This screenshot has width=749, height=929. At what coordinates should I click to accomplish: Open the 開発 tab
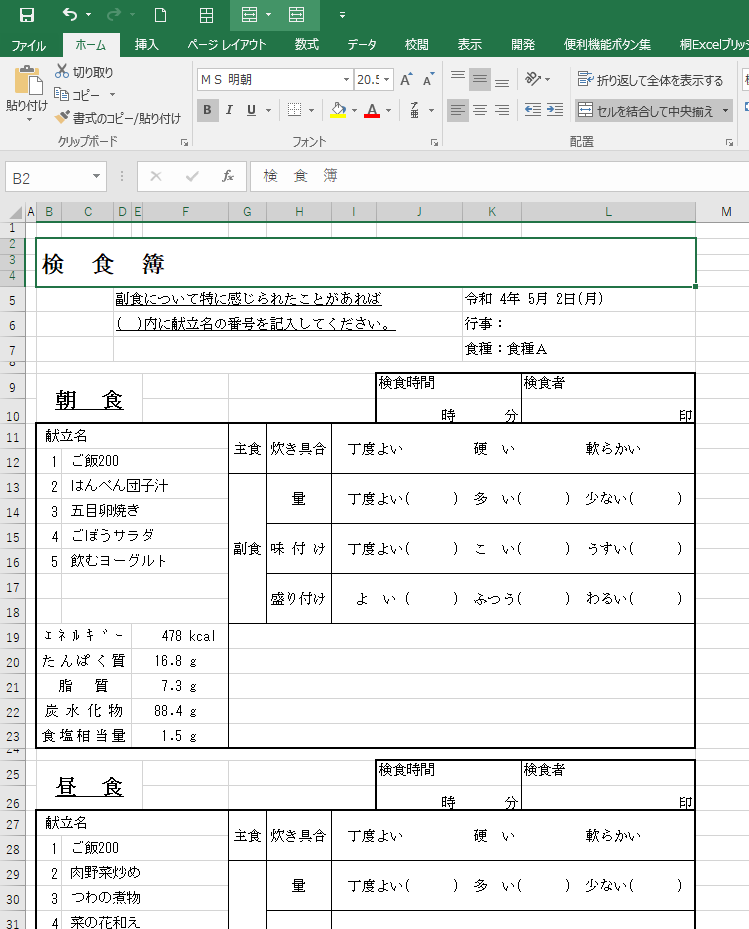(523, 45)
